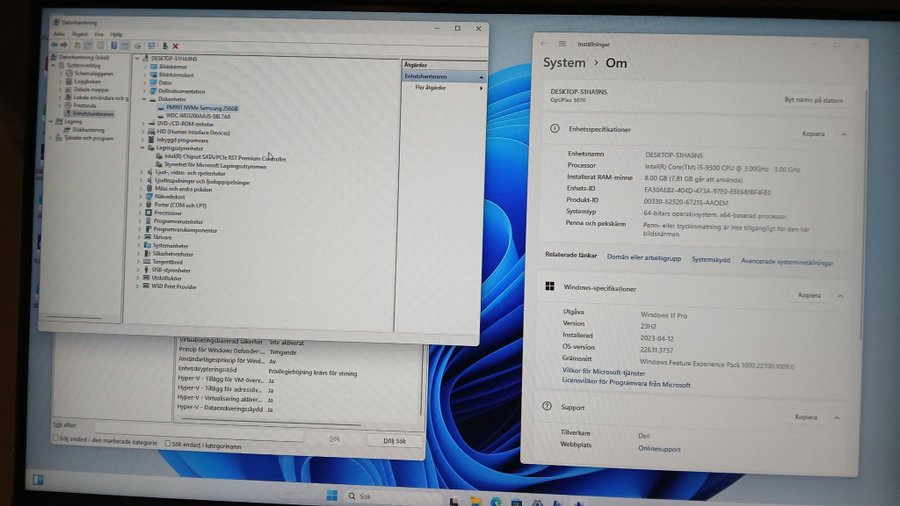This screenshot has width=900, height=506.
Task: Click the back arrow in Datorhantering toolbar
Action: pos(55,46)
